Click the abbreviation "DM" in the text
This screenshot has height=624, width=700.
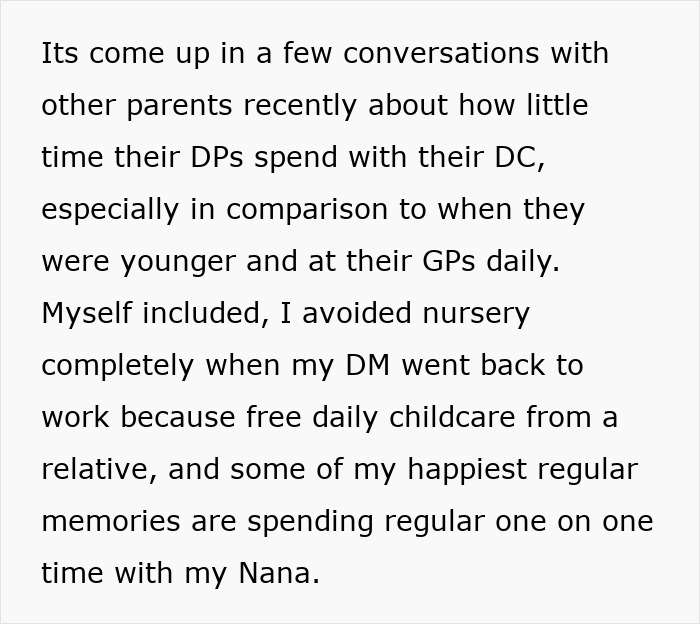[368, 365]
